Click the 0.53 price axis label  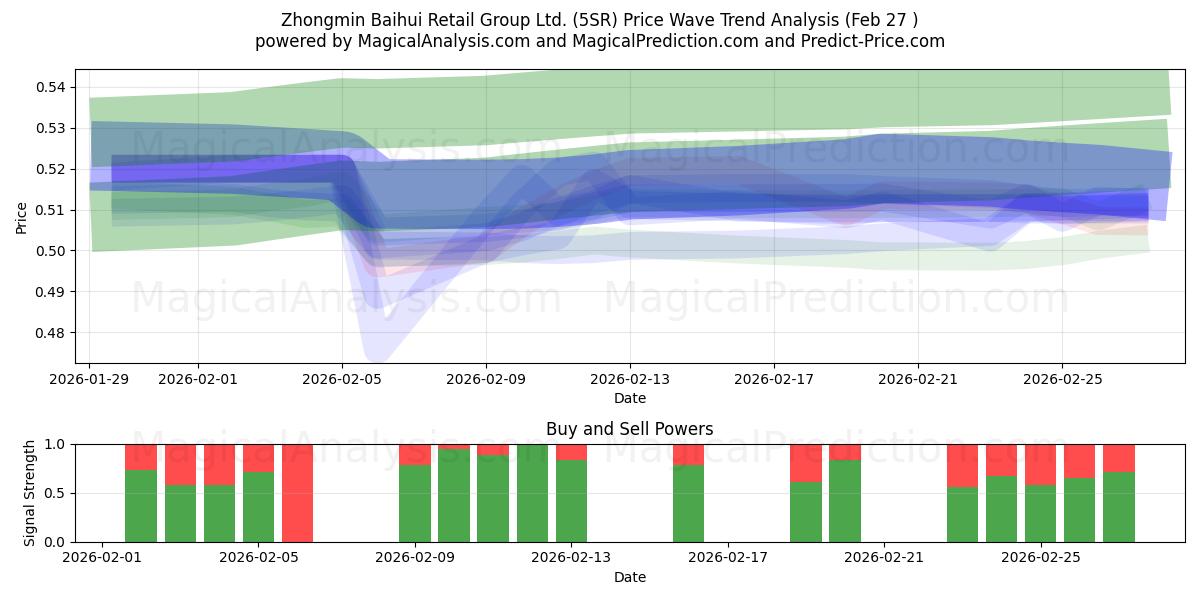pos(50,129)
